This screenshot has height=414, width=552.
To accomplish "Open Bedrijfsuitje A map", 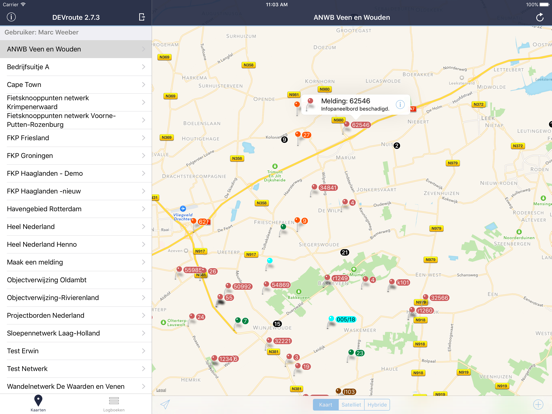I will (x=76, y=67).
